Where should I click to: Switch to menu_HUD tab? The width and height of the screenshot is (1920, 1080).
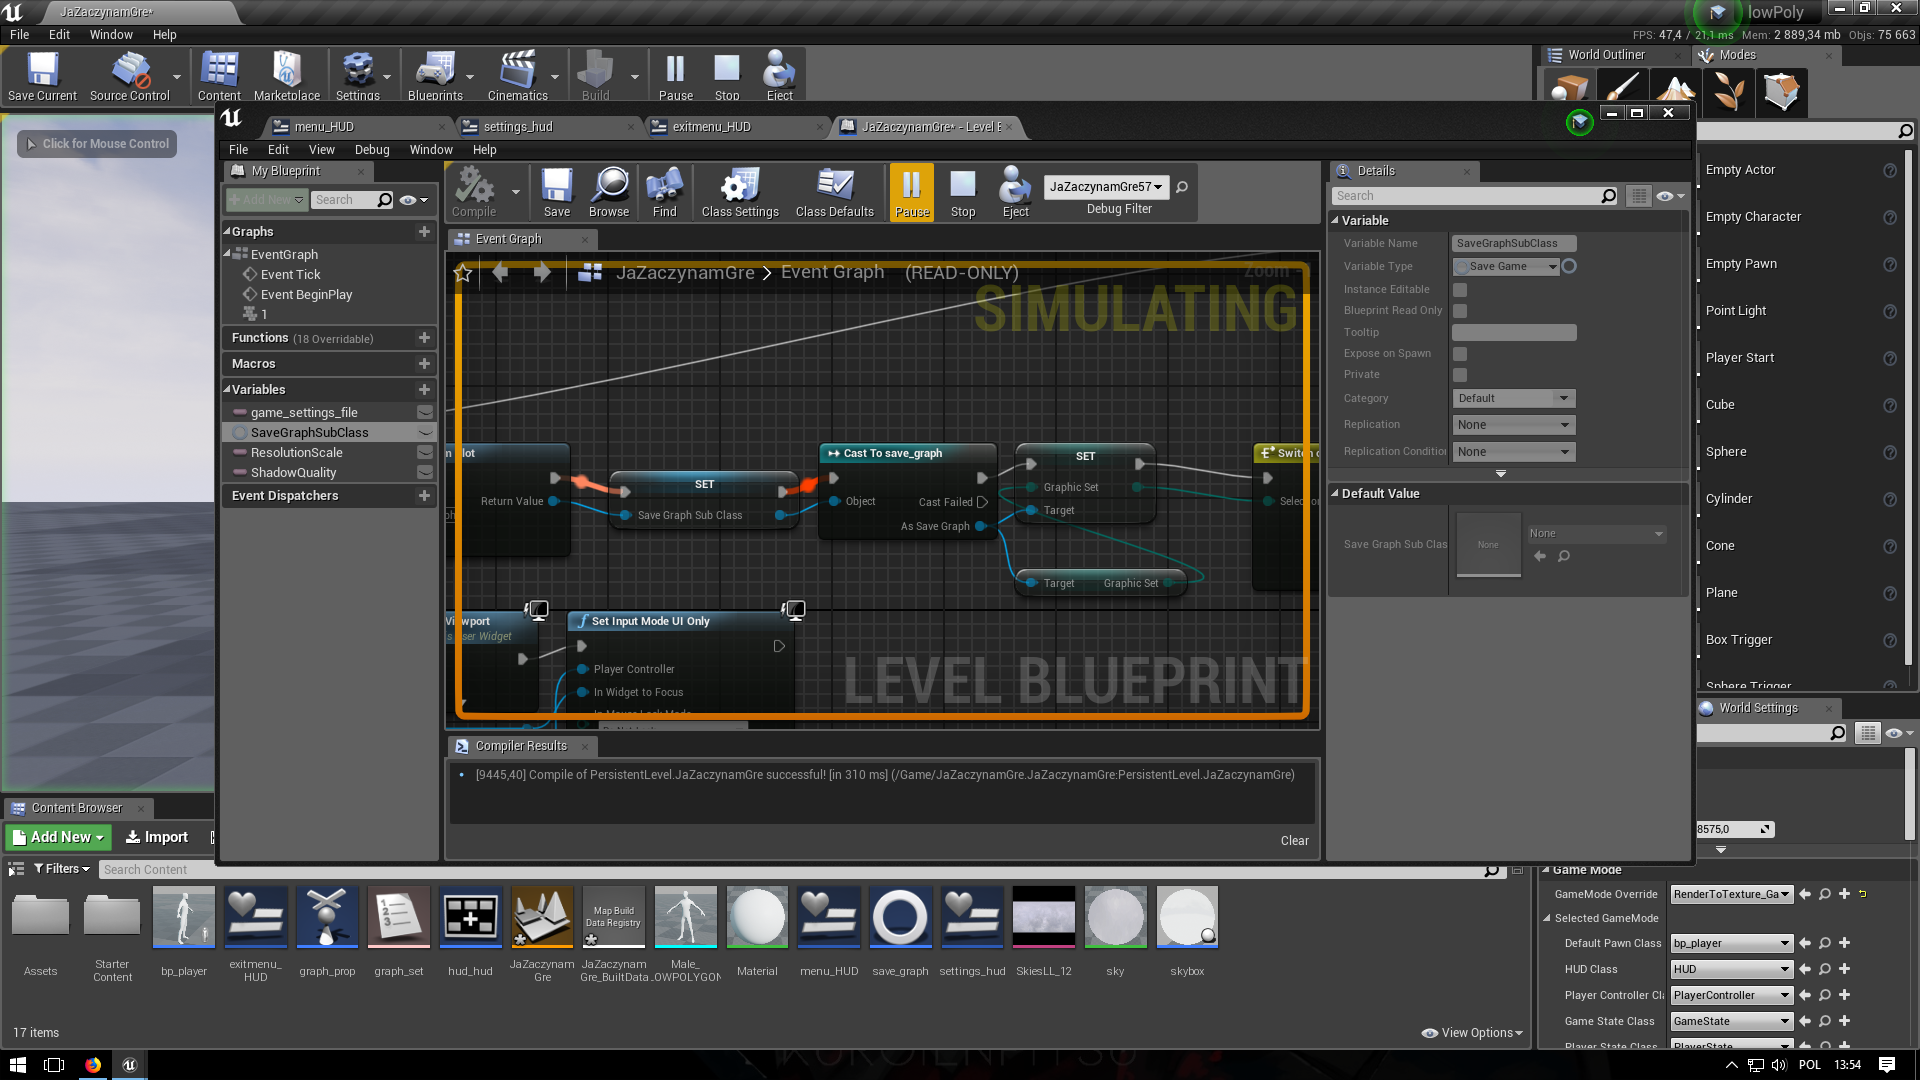pyautogui.click(x=324, y=127)
